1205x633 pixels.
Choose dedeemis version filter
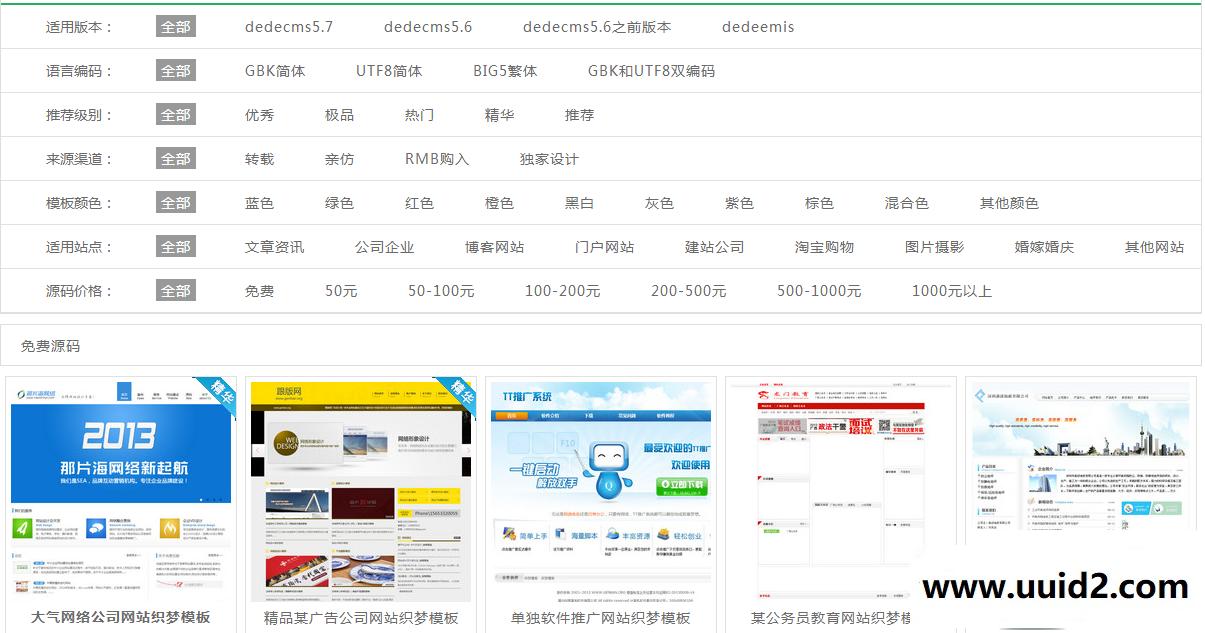[x=757, y=27]
